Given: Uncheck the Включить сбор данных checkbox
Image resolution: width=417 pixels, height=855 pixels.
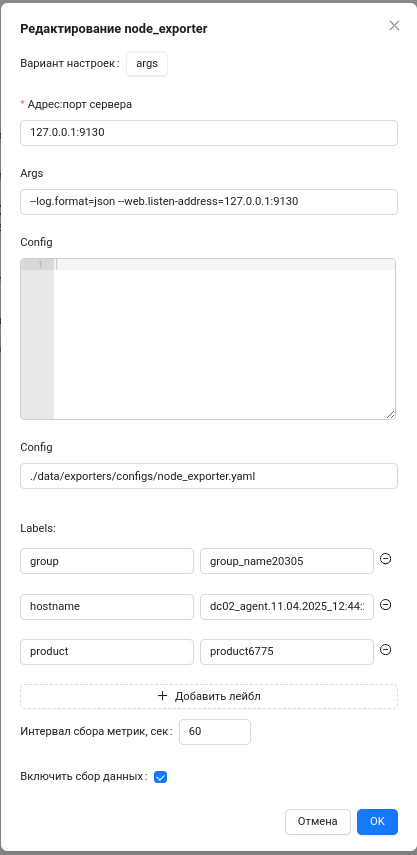Looking at the screenshot, I should 160,777.
